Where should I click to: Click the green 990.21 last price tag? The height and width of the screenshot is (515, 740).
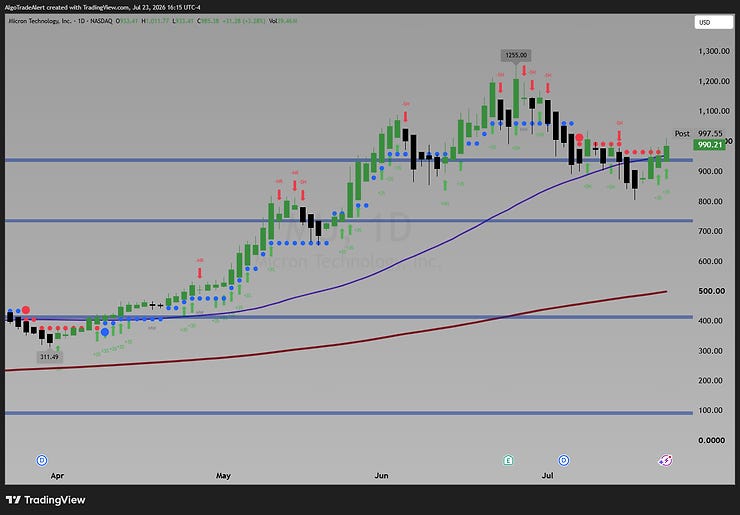[709, 145]
